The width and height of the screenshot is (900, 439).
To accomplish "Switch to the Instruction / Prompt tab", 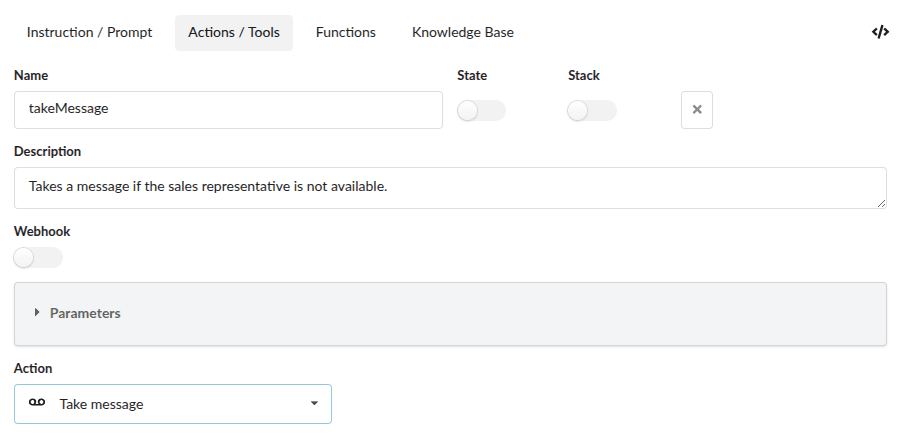I will click(x=89, y=32).
